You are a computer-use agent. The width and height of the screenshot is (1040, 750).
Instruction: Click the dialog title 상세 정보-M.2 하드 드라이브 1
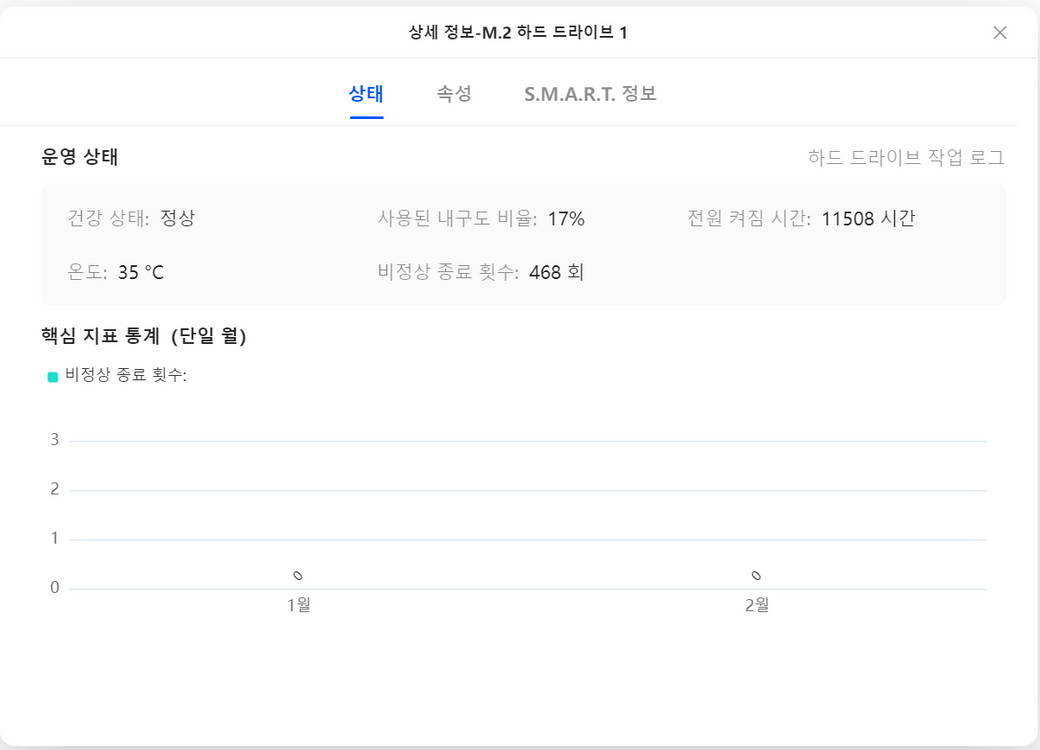pos(518,33)
